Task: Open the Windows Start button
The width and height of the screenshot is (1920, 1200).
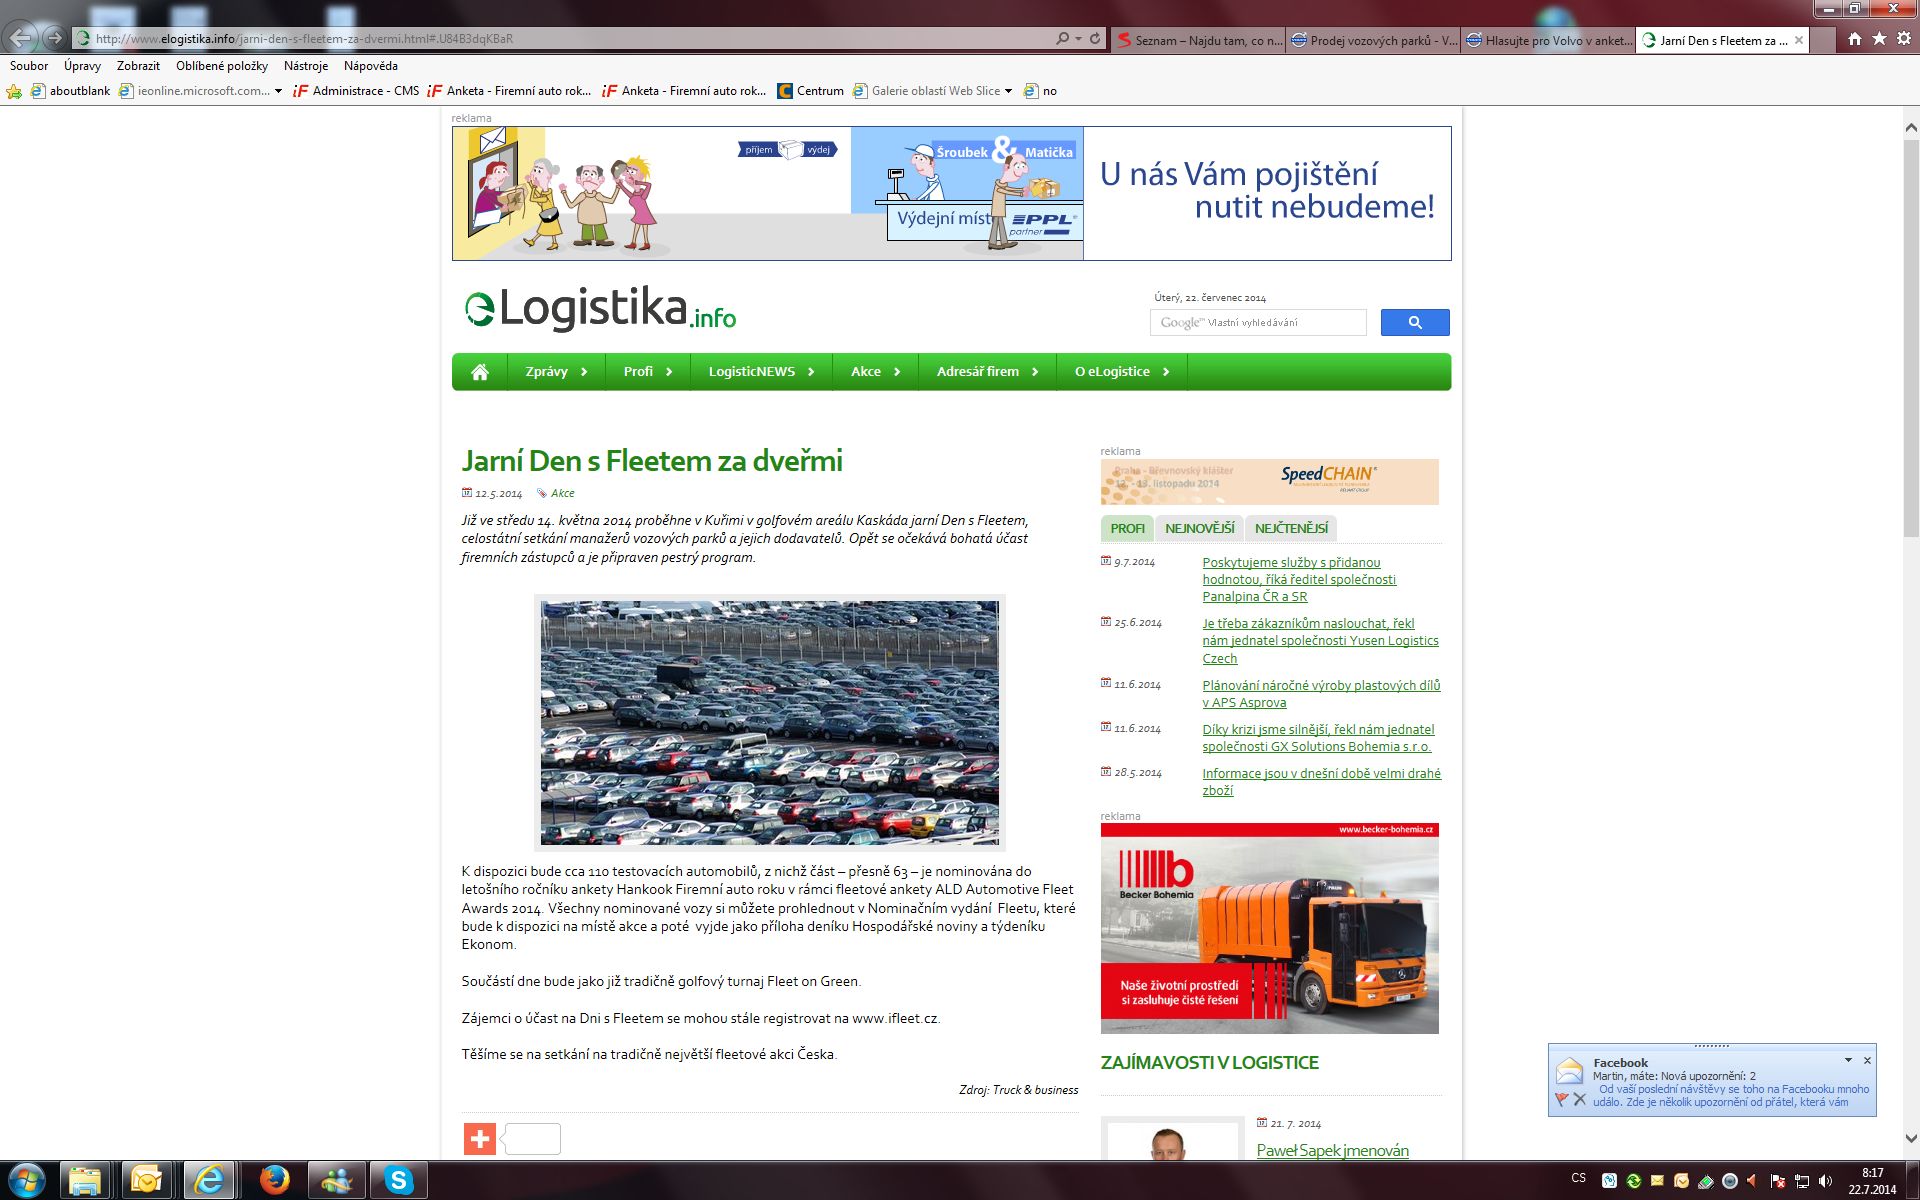Action: (26, 1181)
